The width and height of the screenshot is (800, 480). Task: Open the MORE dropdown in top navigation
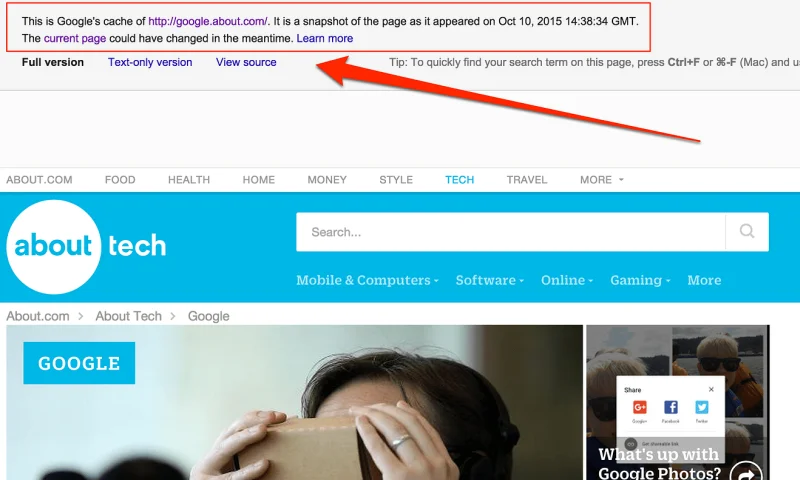point(601,180)
